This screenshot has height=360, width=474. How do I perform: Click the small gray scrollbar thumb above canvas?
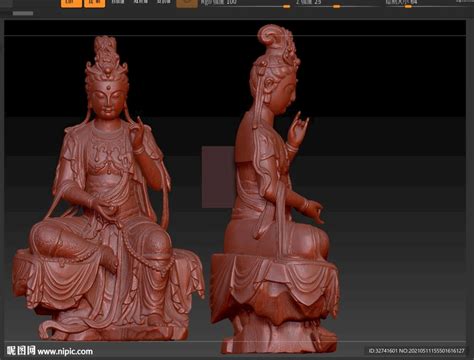[x=23, y=13]
